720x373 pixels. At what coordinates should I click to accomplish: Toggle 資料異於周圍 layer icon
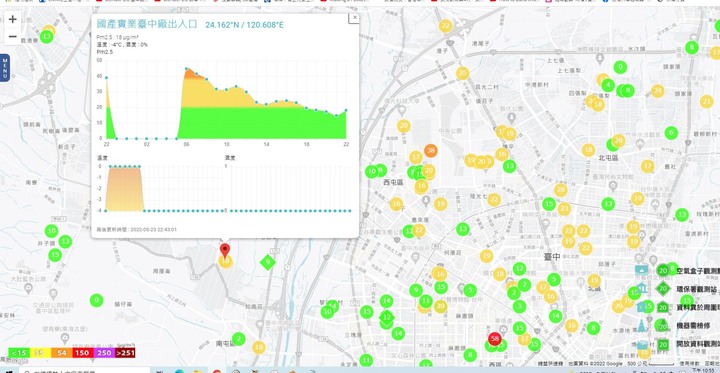coord(663,307)
